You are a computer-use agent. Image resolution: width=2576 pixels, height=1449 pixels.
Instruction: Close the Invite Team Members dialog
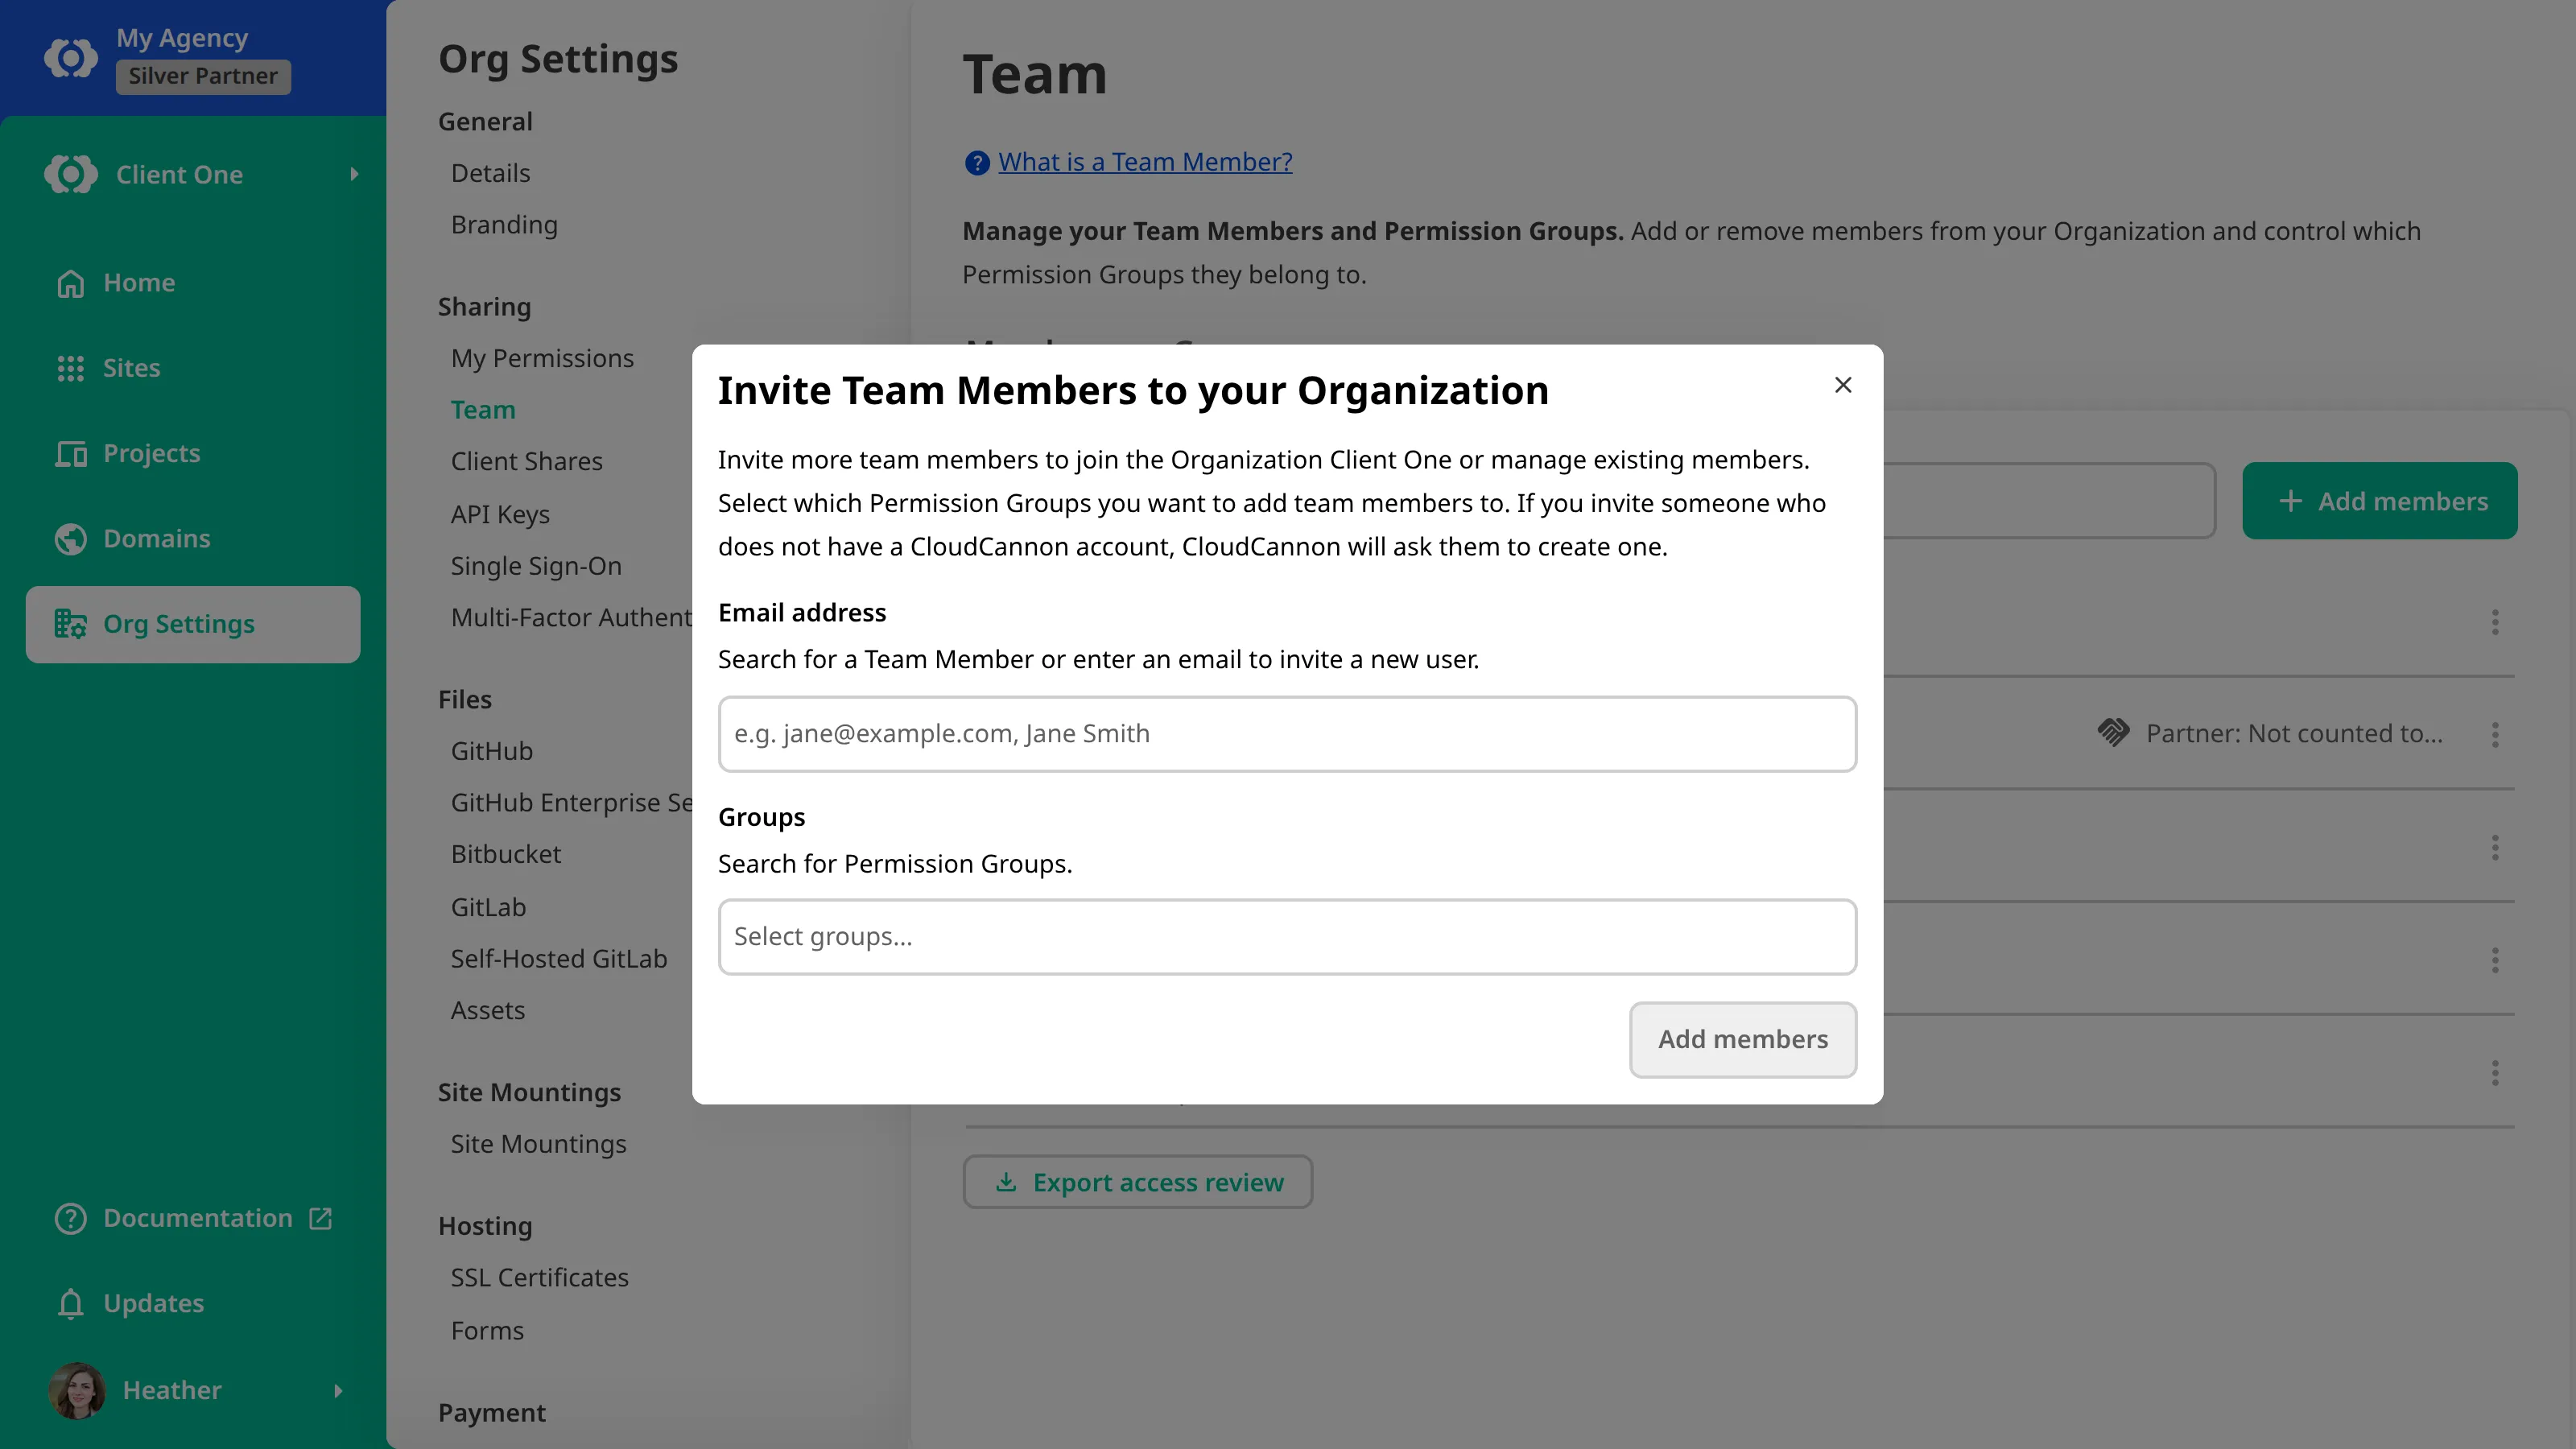click(x=1843, y=385)
